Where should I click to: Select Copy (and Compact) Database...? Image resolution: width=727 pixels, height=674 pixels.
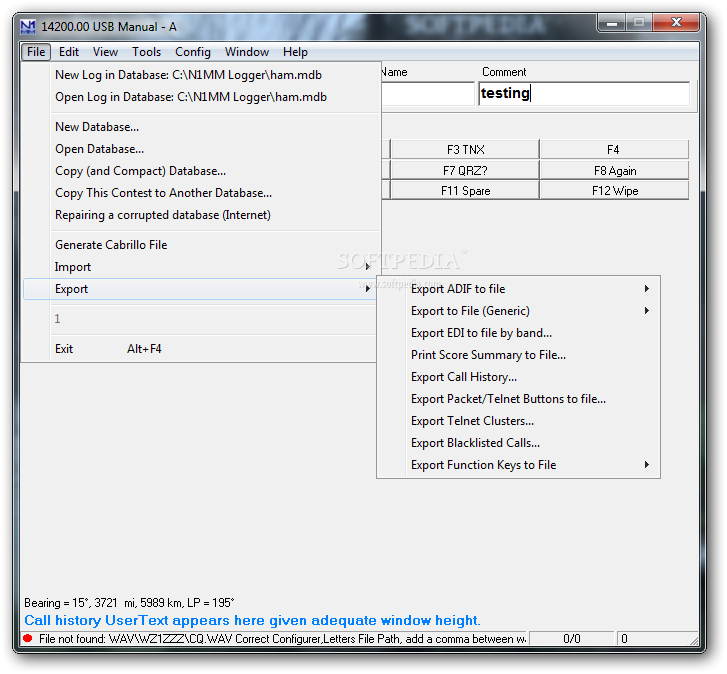[199, 171]
